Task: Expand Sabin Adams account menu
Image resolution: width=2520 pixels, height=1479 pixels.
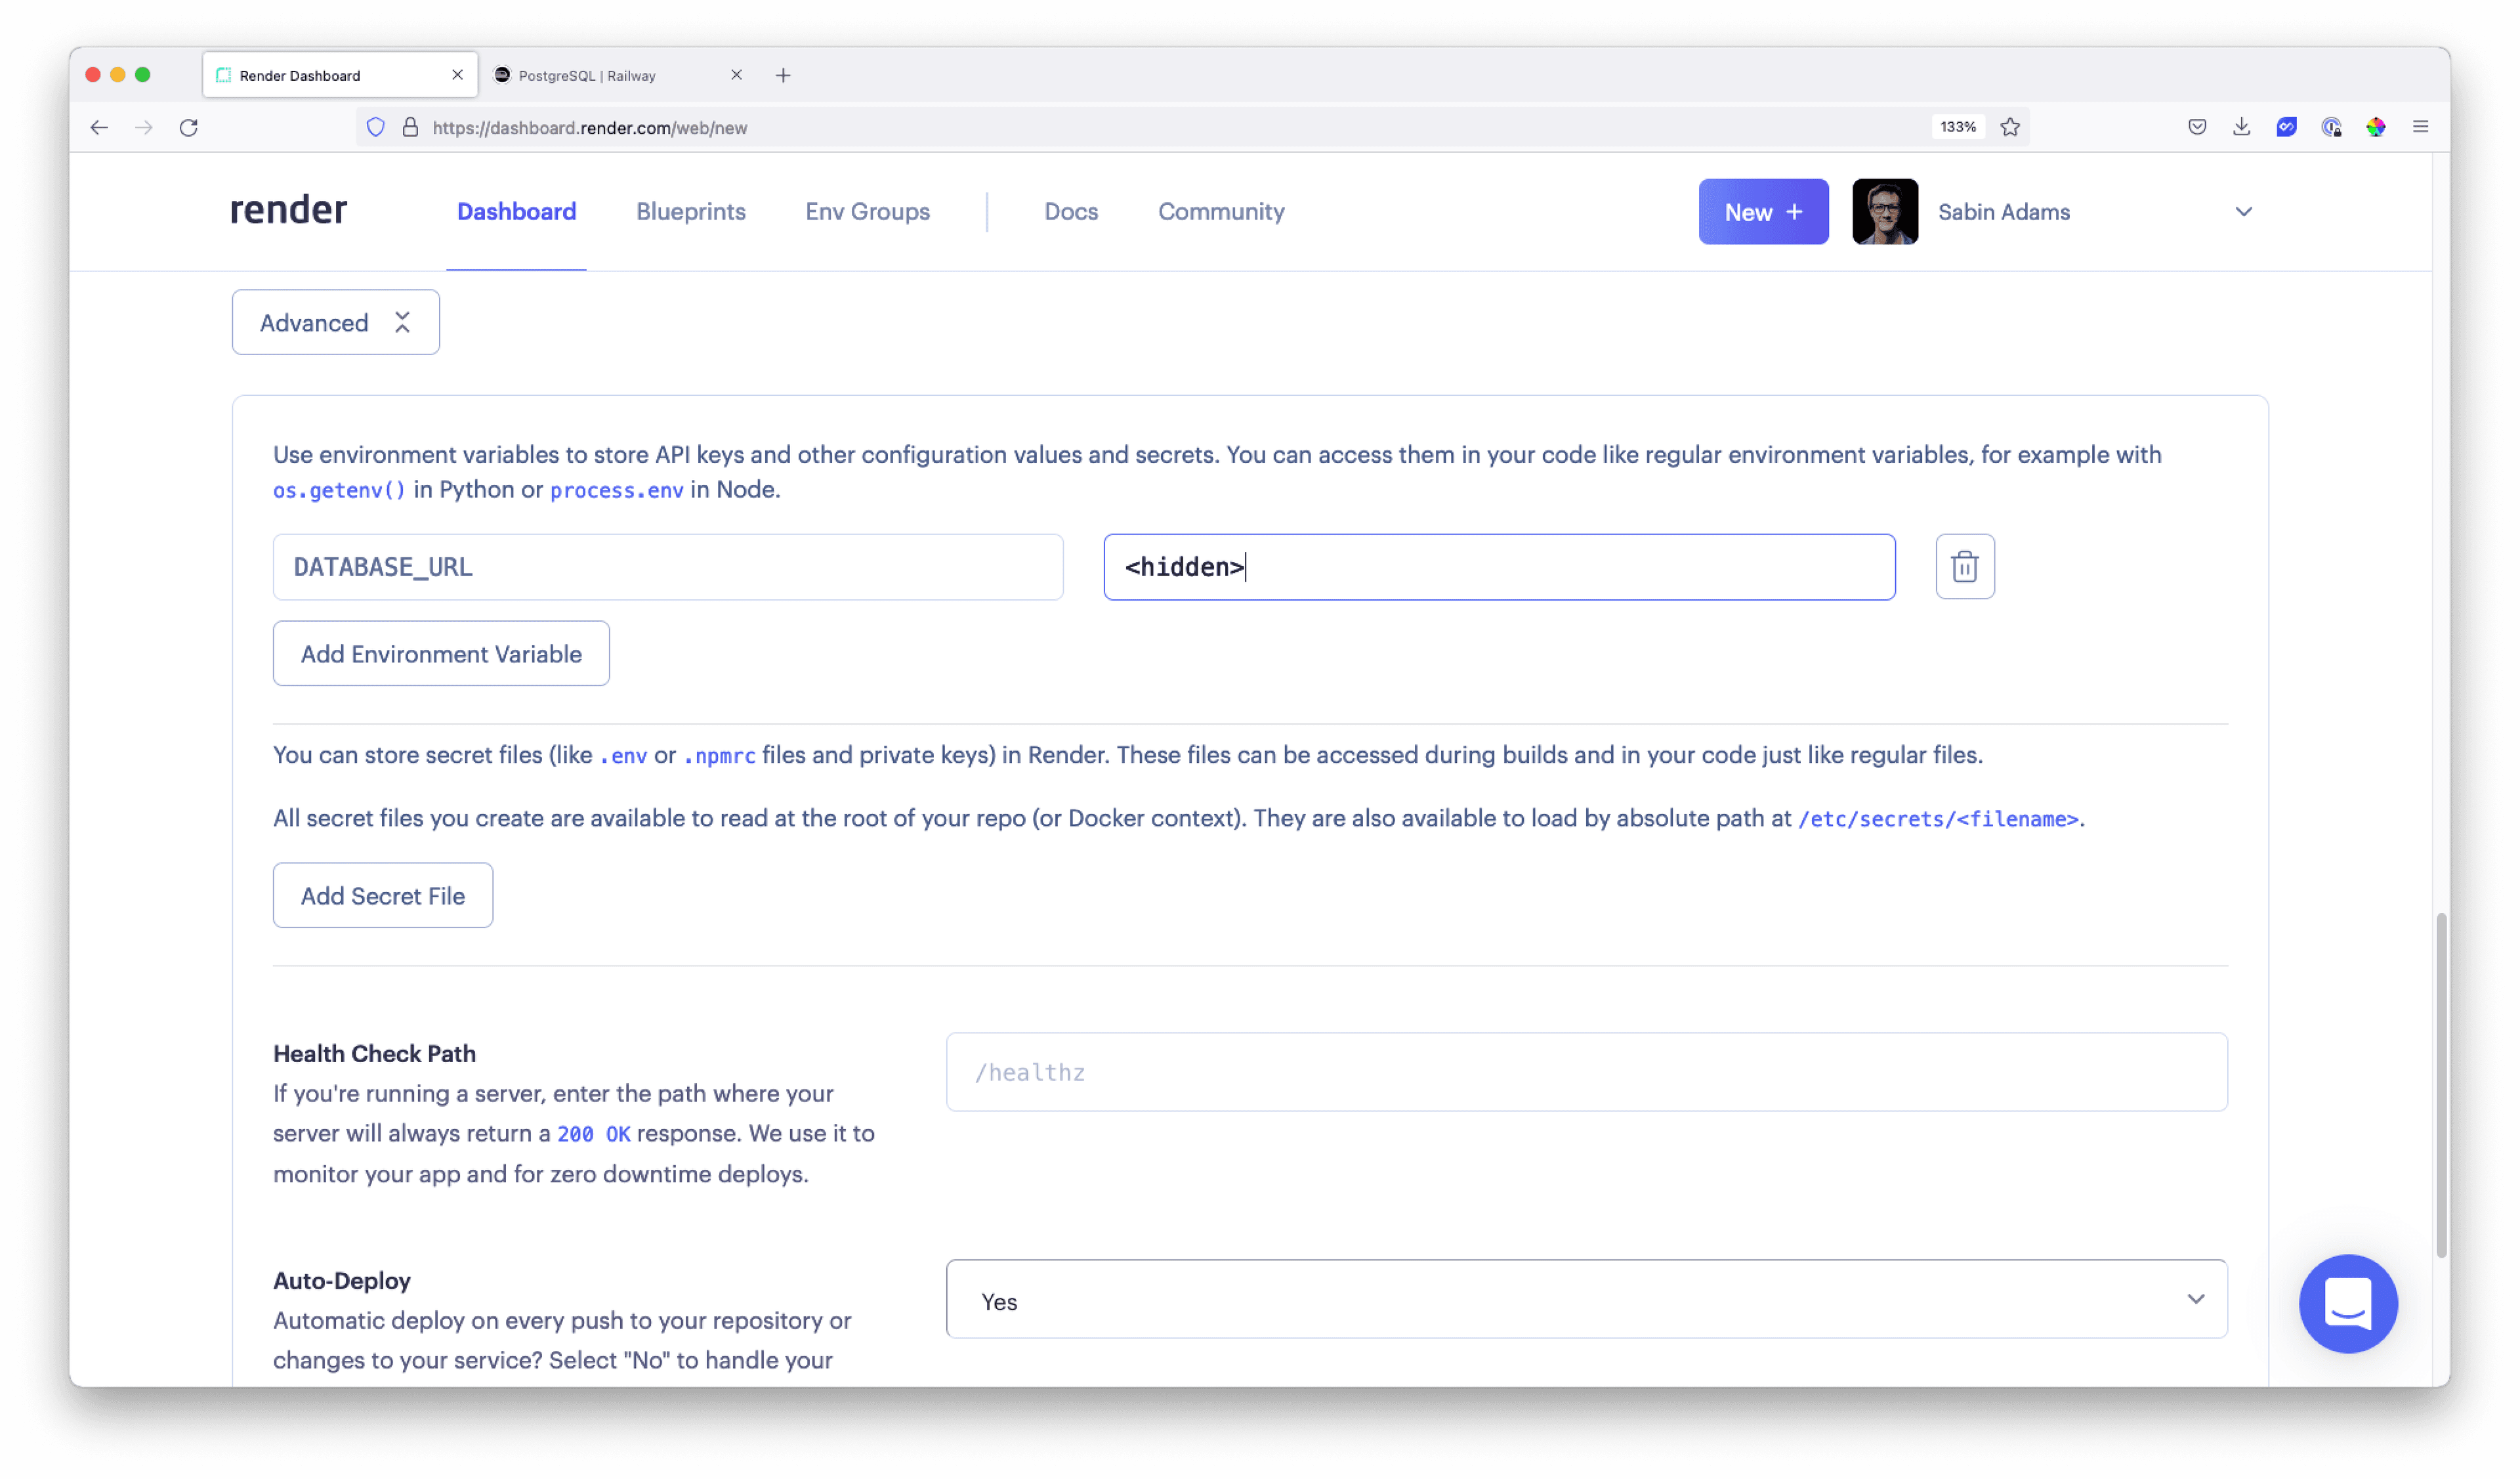Action: (x=2243, y=212)
